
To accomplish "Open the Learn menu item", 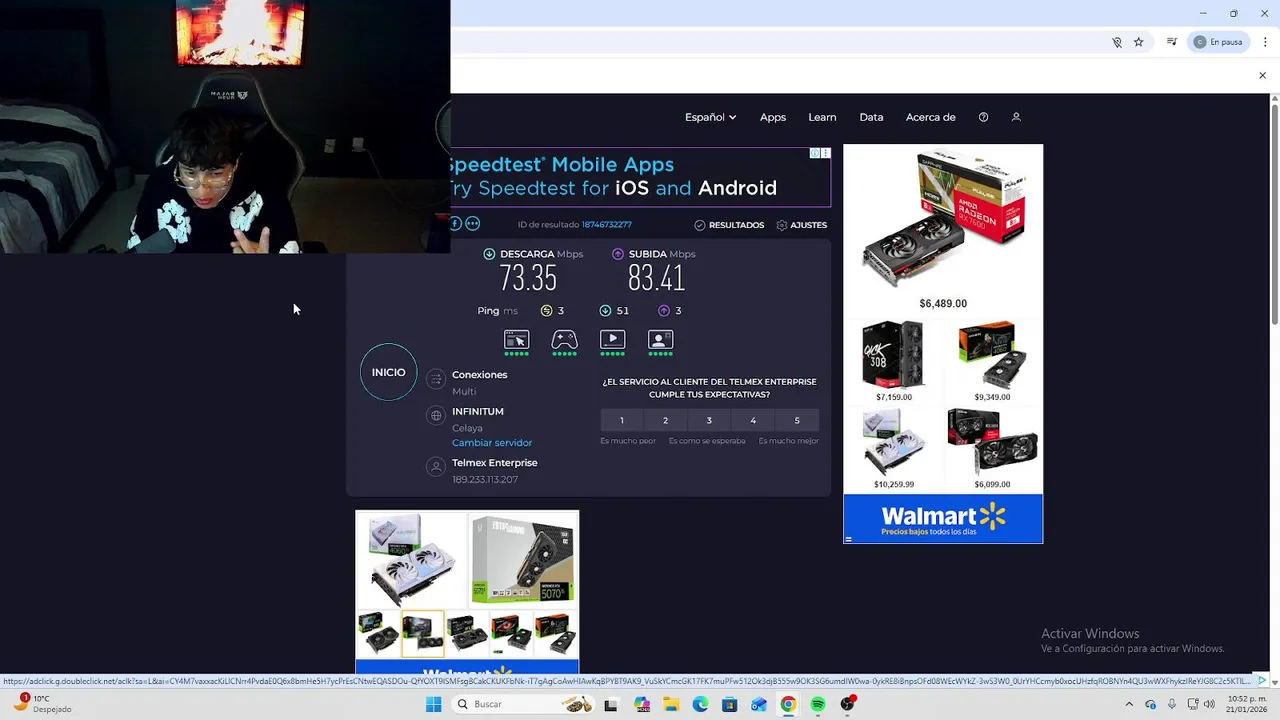I will tap(822, 117).
